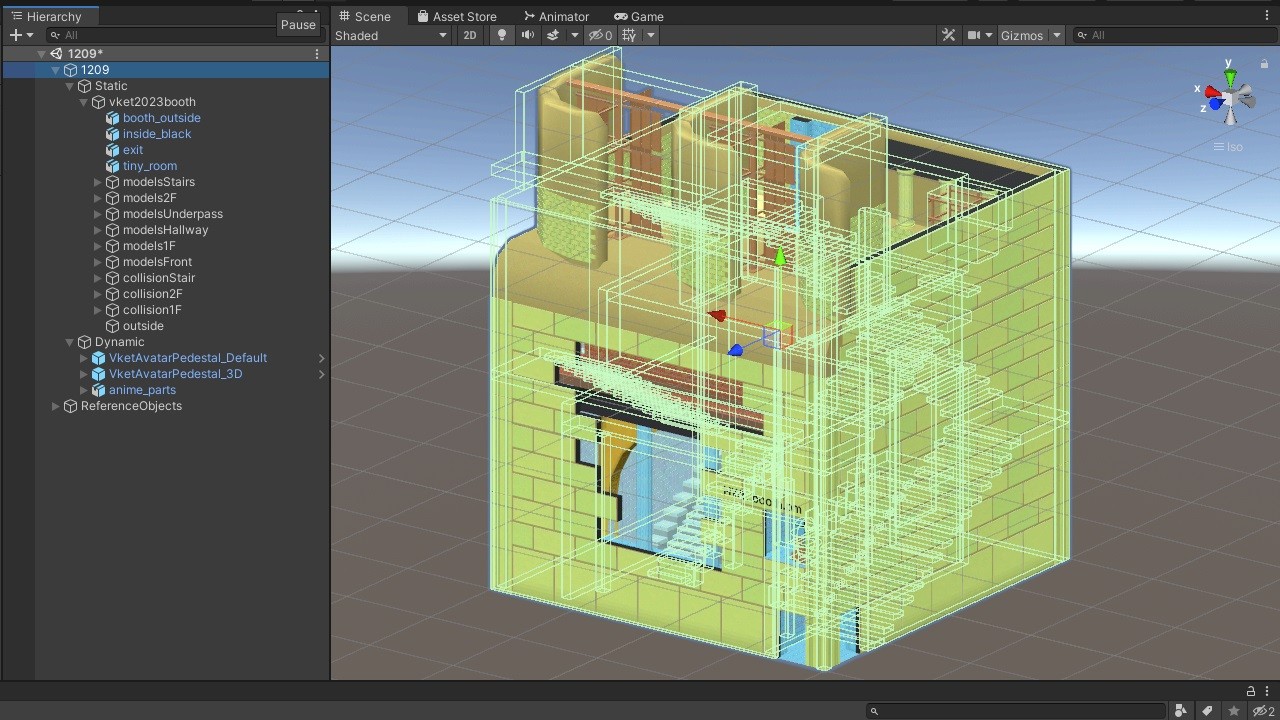The image size is (1280, 720).
Task: Select collisionStair object
Action: 158,278
